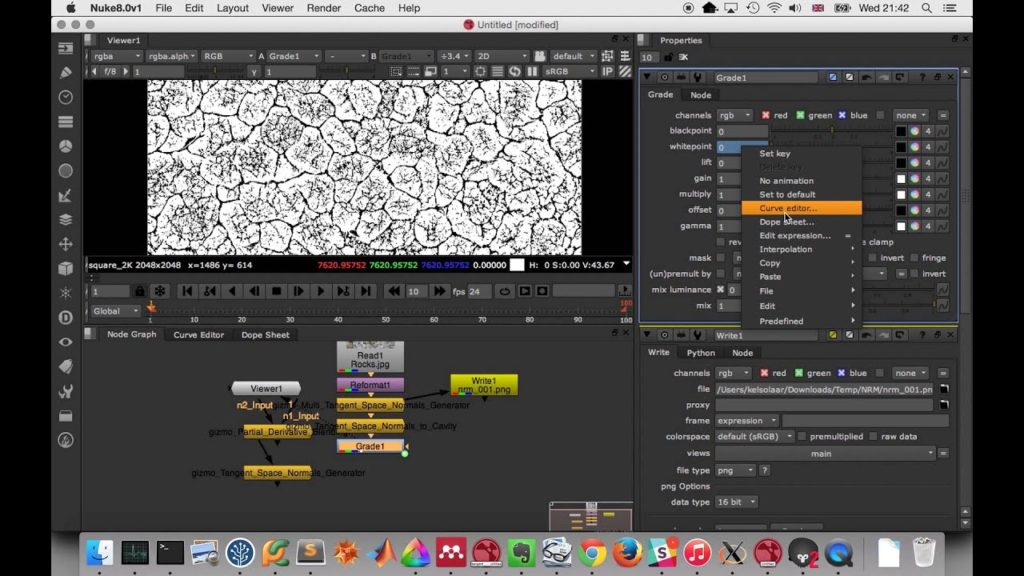Image resolution: width=1024 pixels, height=576 pixels.
Task: Enable the raw data checkbox
Action: (873, 437)
